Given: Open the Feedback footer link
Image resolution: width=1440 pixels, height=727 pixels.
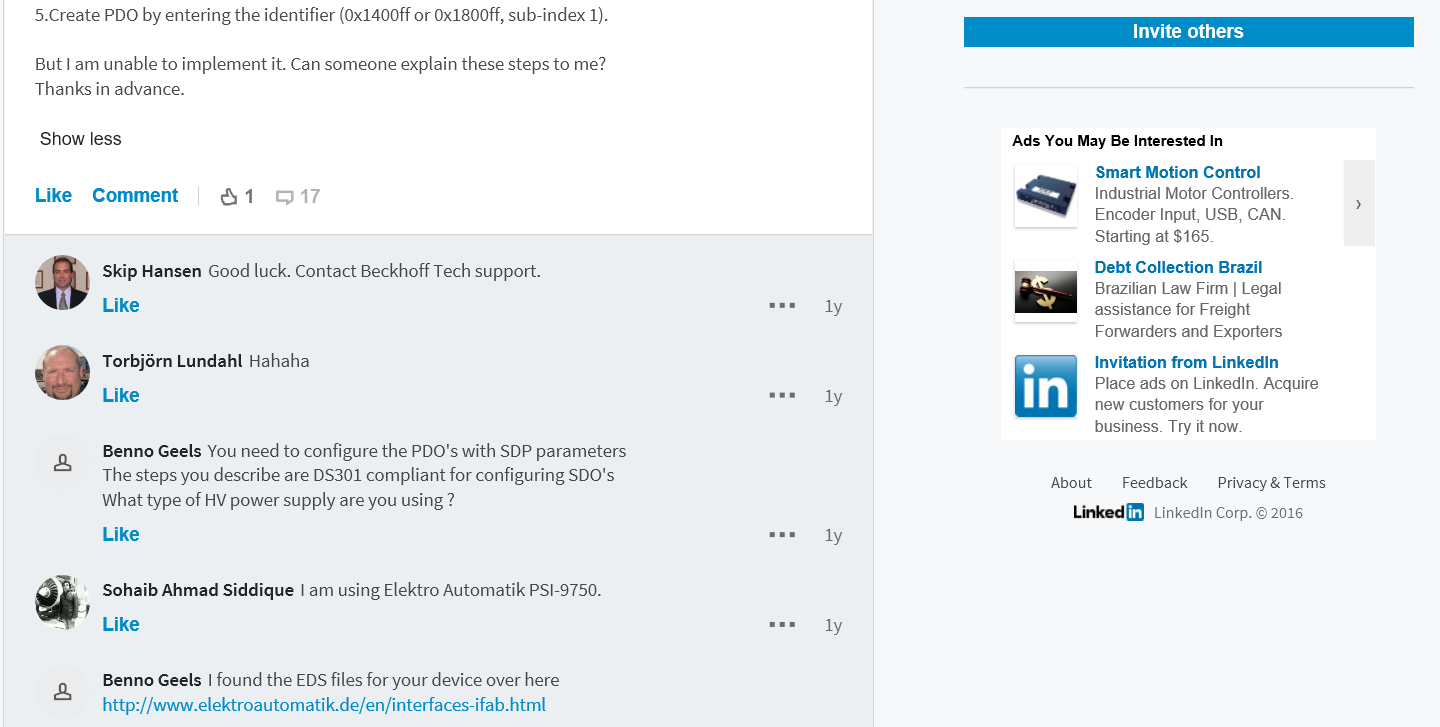Looking at the screenshot, I should [x=1154, y=482].
